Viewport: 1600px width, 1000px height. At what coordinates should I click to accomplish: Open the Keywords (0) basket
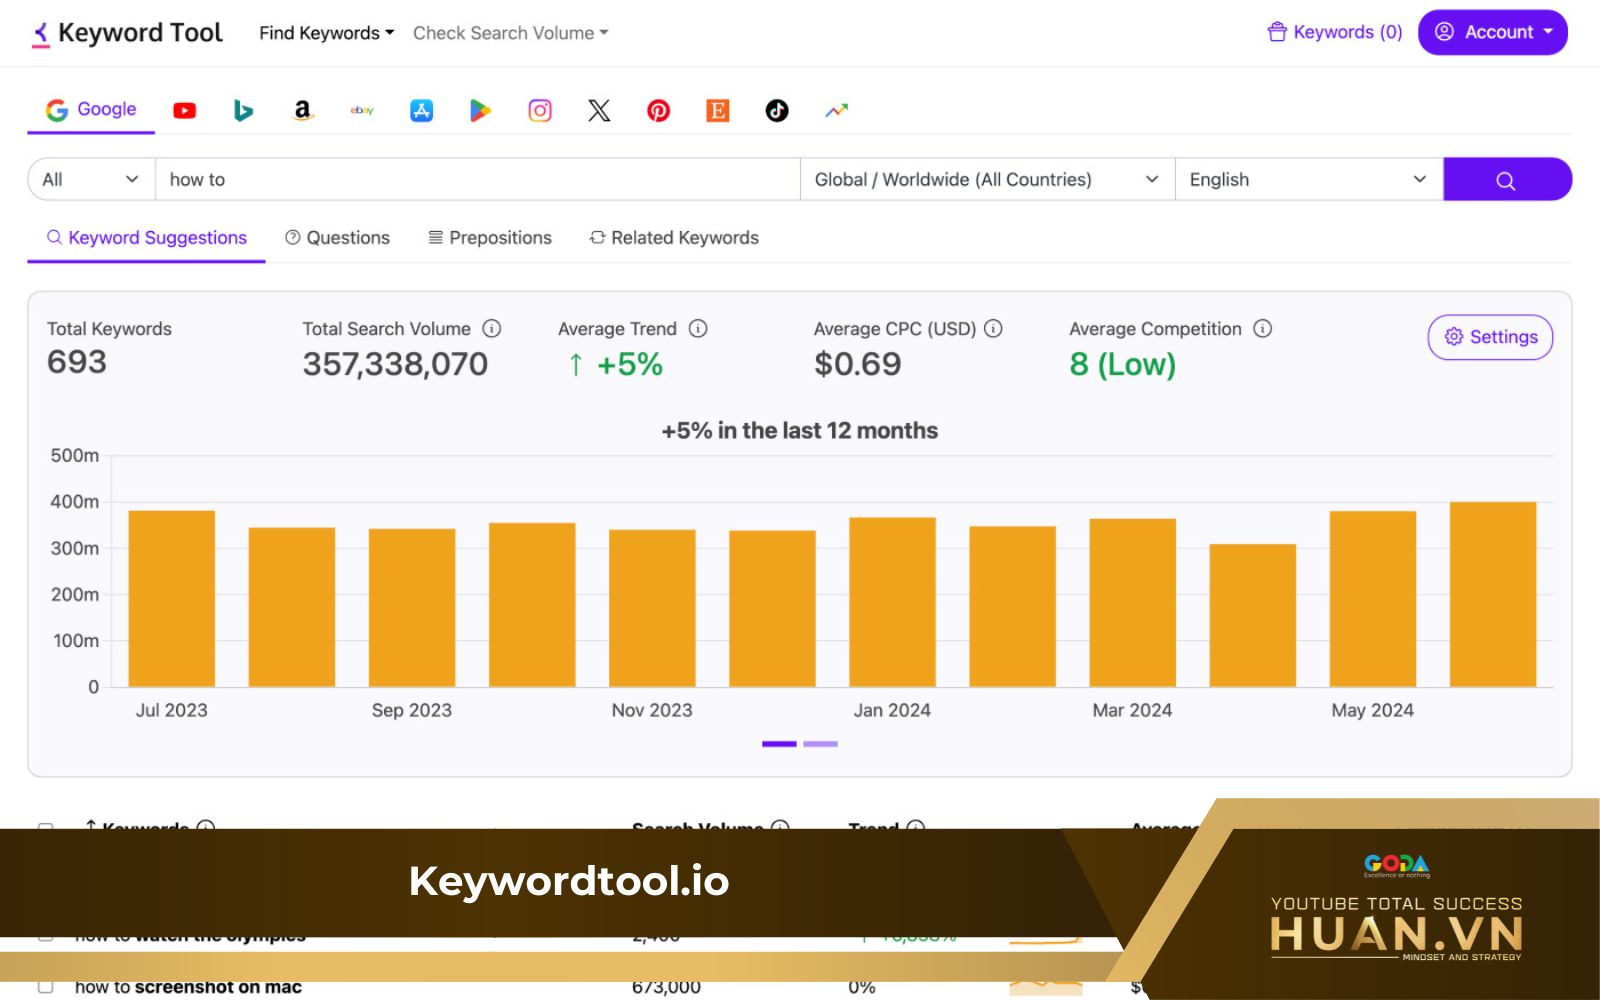(x=1335, y=32)
